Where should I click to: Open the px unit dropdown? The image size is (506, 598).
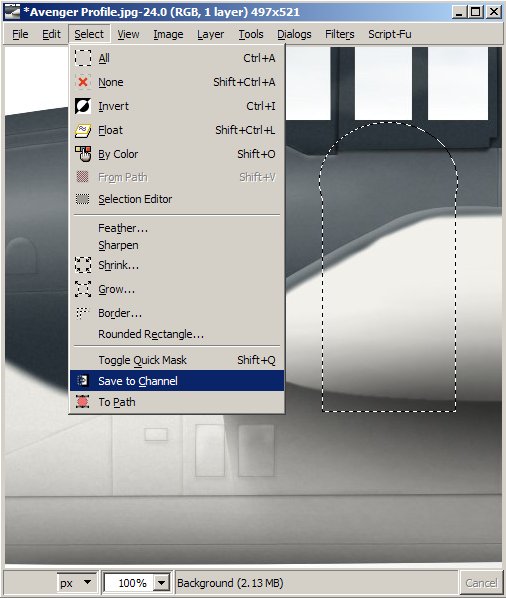(77, 582)
